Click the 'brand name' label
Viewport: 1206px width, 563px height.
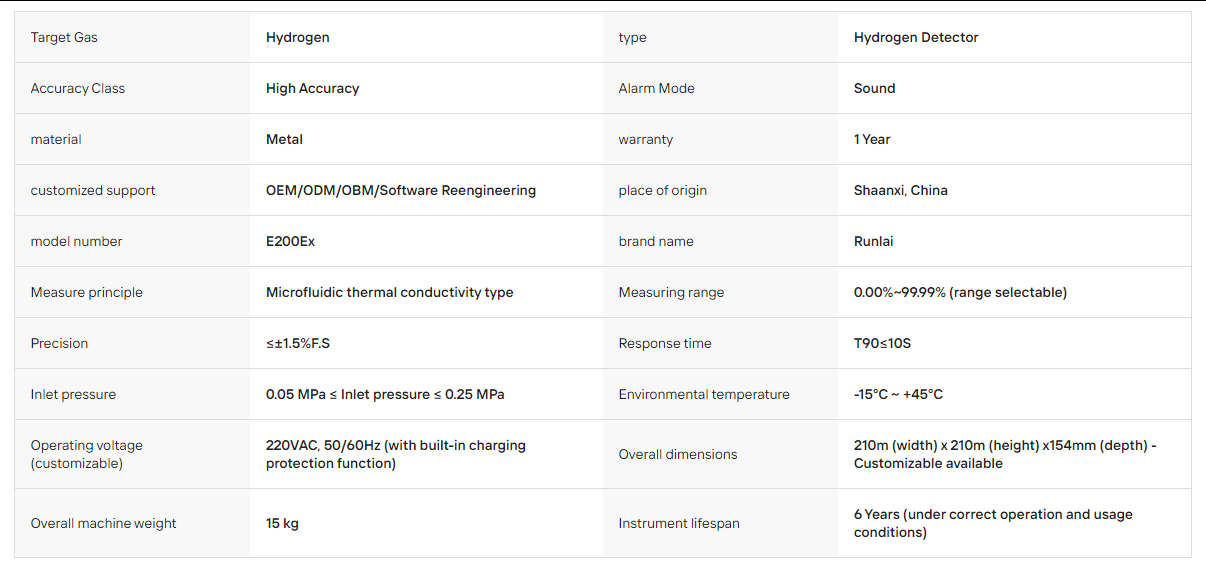656,241
